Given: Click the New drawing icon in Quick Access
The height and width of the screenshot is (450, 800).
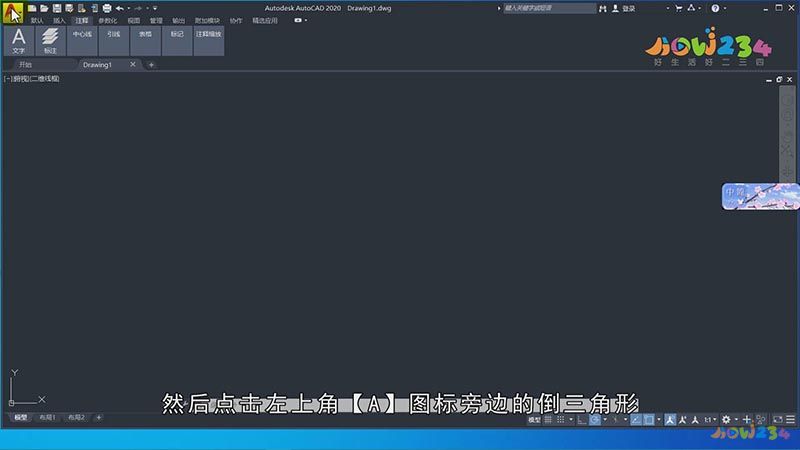Looking at the screenshot, I should click(32, 8).
